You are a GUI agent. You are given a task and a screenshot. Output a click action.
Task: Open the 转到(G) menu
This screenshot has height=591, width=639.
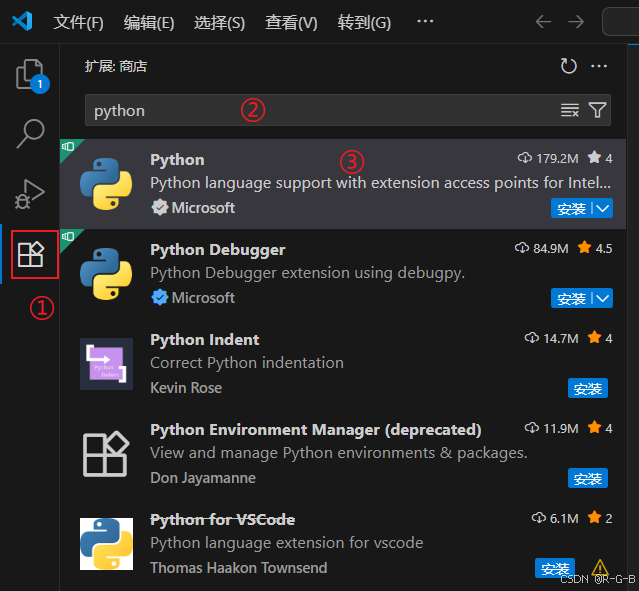364,22
